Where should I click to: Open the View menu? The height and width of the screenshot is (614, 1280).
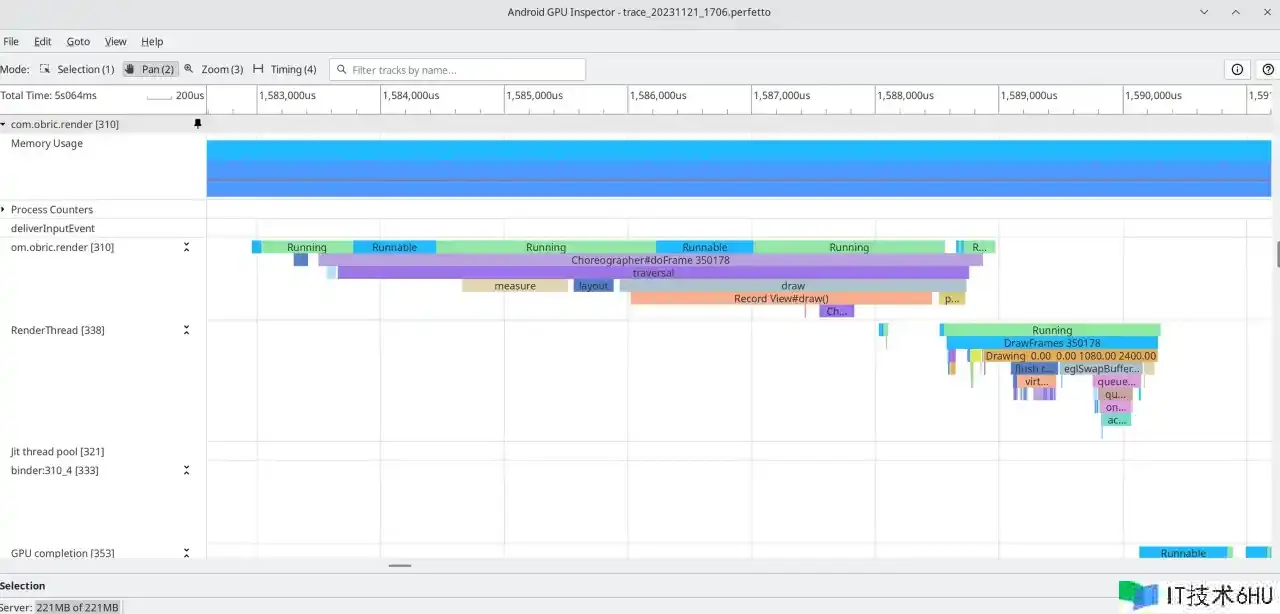pyautogui.click(x=116, y=42)
